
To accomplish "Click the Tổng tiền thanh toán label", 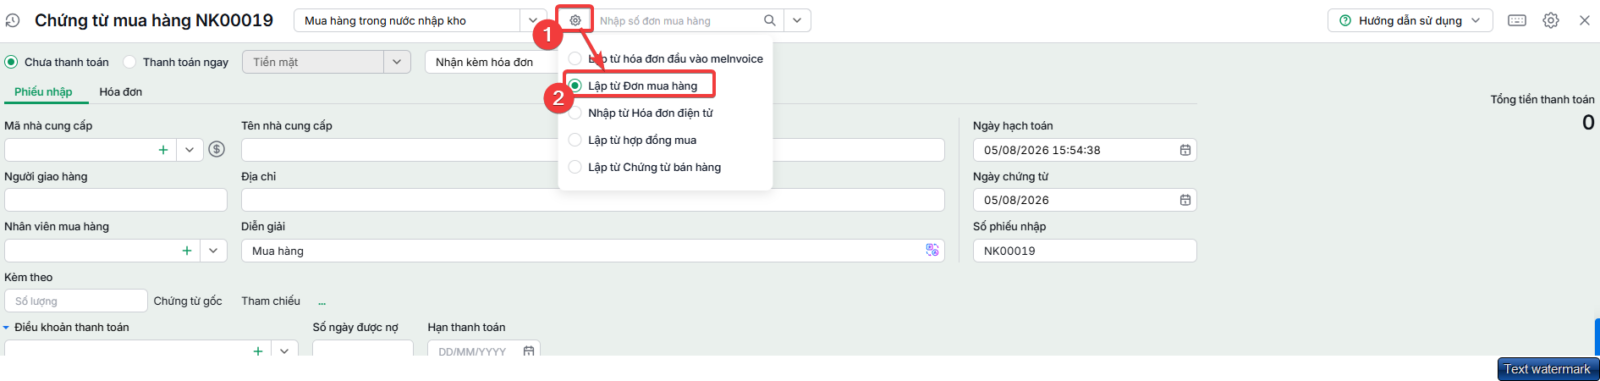I will click(x=1542, y=99).
